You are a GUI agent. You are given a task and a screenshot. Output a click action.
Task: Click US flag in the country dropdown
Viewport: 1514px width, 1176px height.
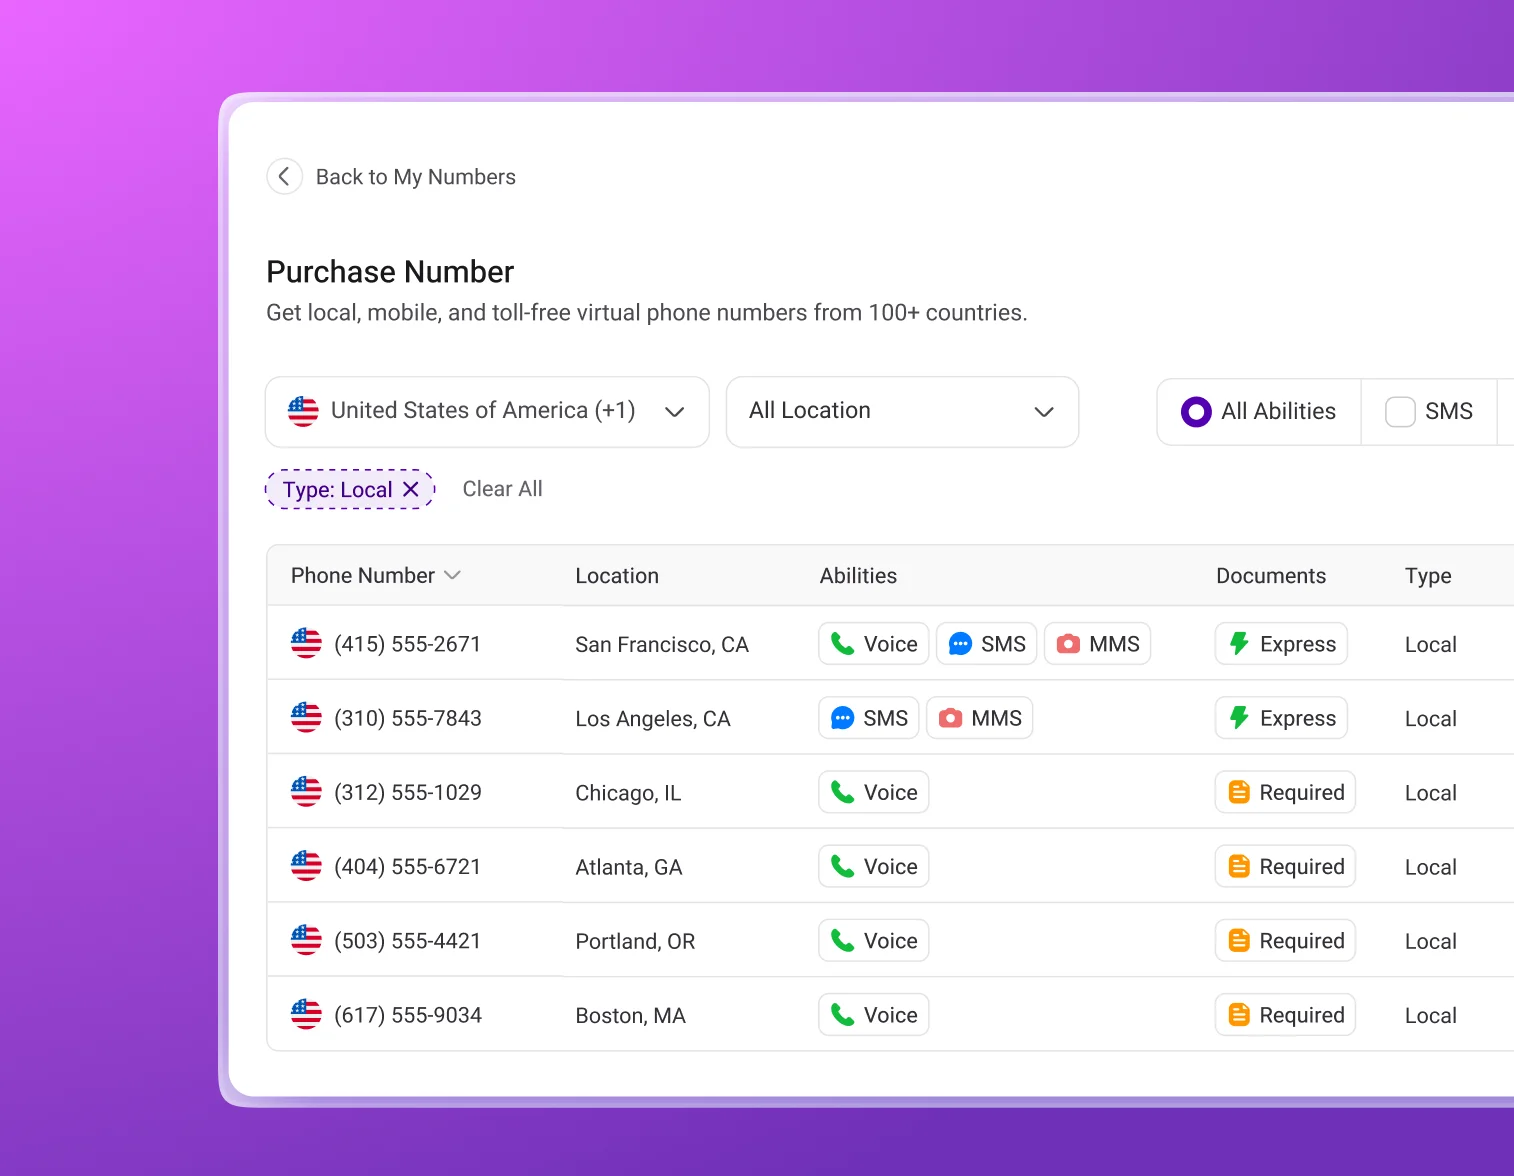(x=303, y=411)
